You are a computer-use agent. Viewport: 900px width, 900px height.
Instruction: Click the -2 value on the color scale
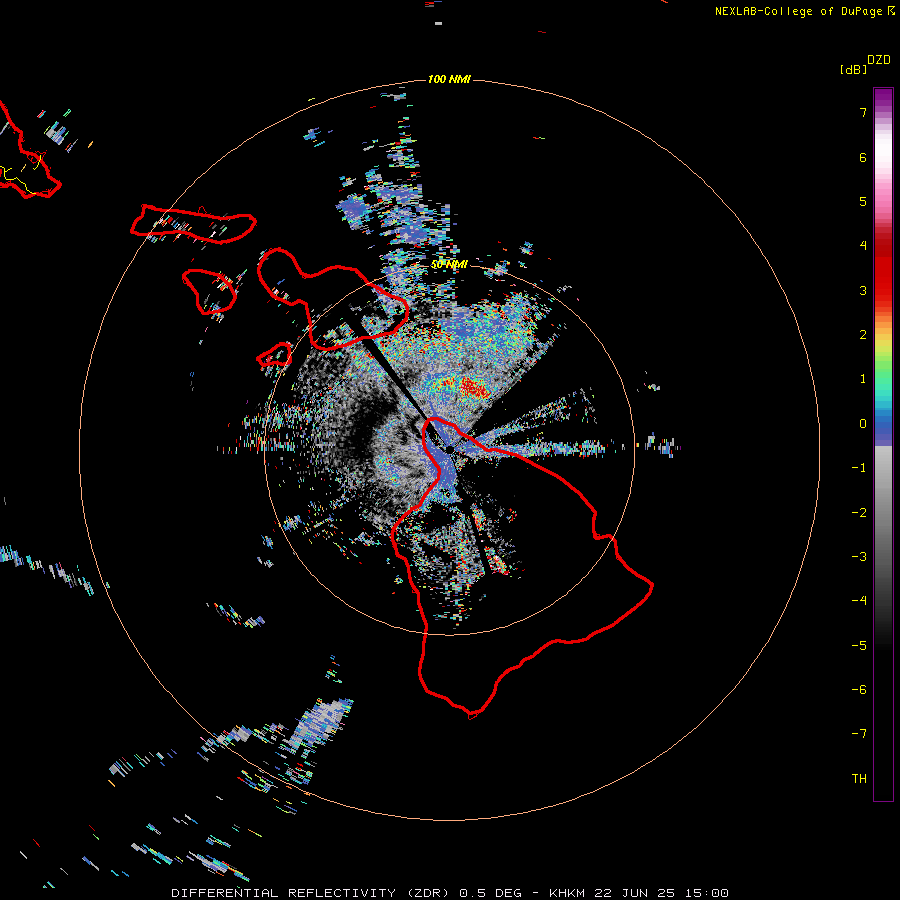(x=859, y=513)
